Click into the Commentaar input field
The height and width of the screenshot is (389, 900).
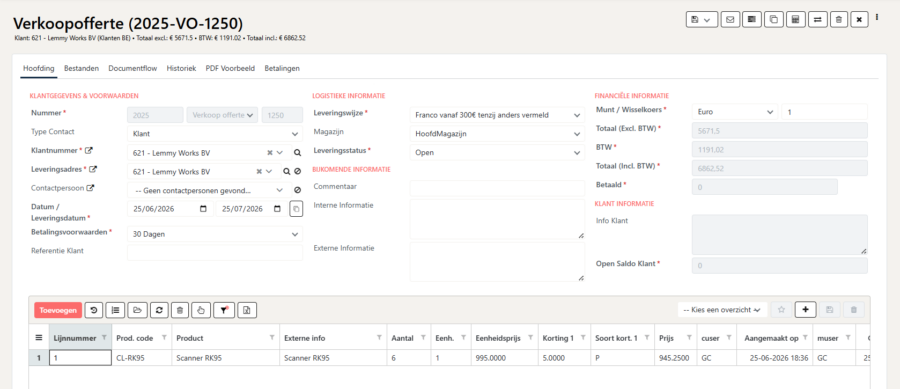pyautogui.click(x=497, y=188)
